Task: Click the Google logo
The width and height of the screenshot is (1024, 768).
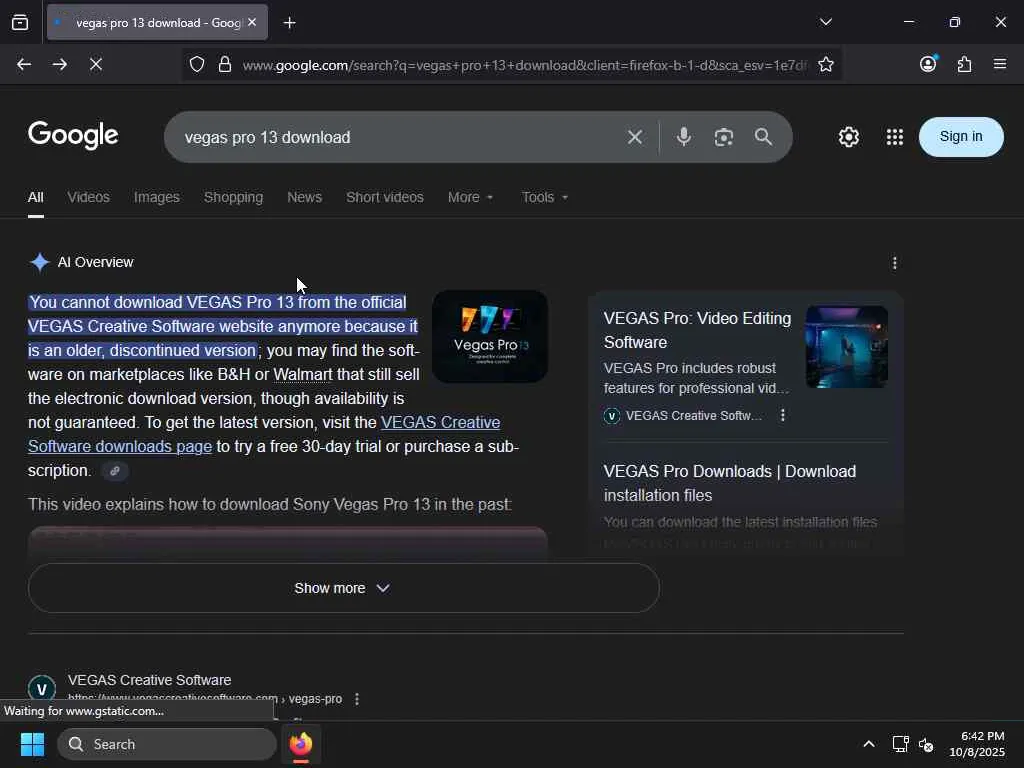Action: point(73,135)
